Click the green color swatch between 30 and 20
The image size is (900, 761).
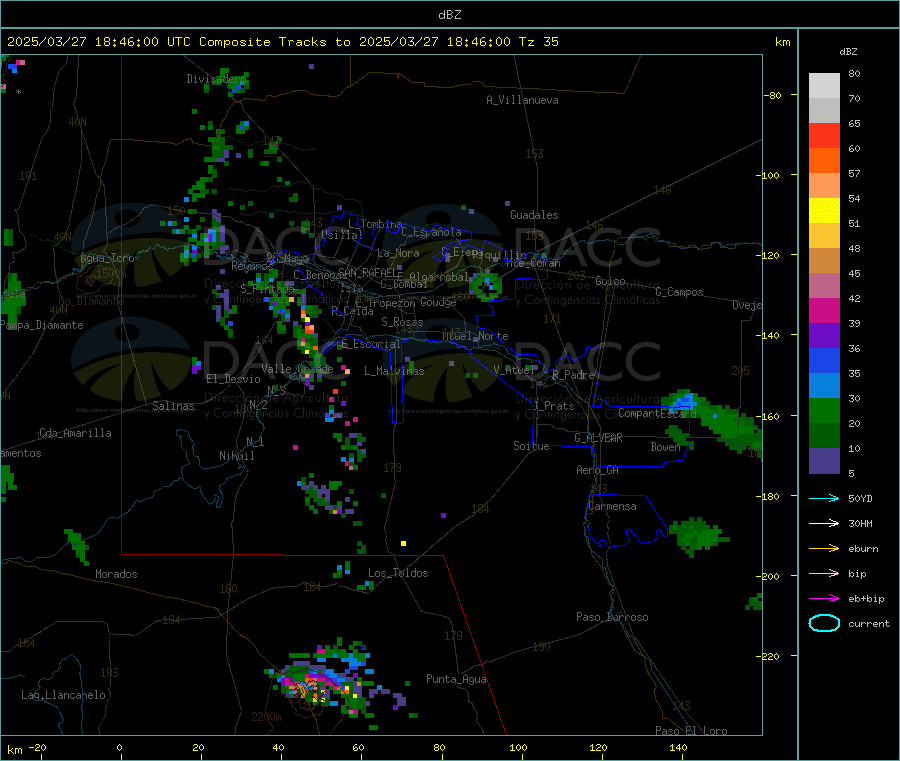(824, 410)
